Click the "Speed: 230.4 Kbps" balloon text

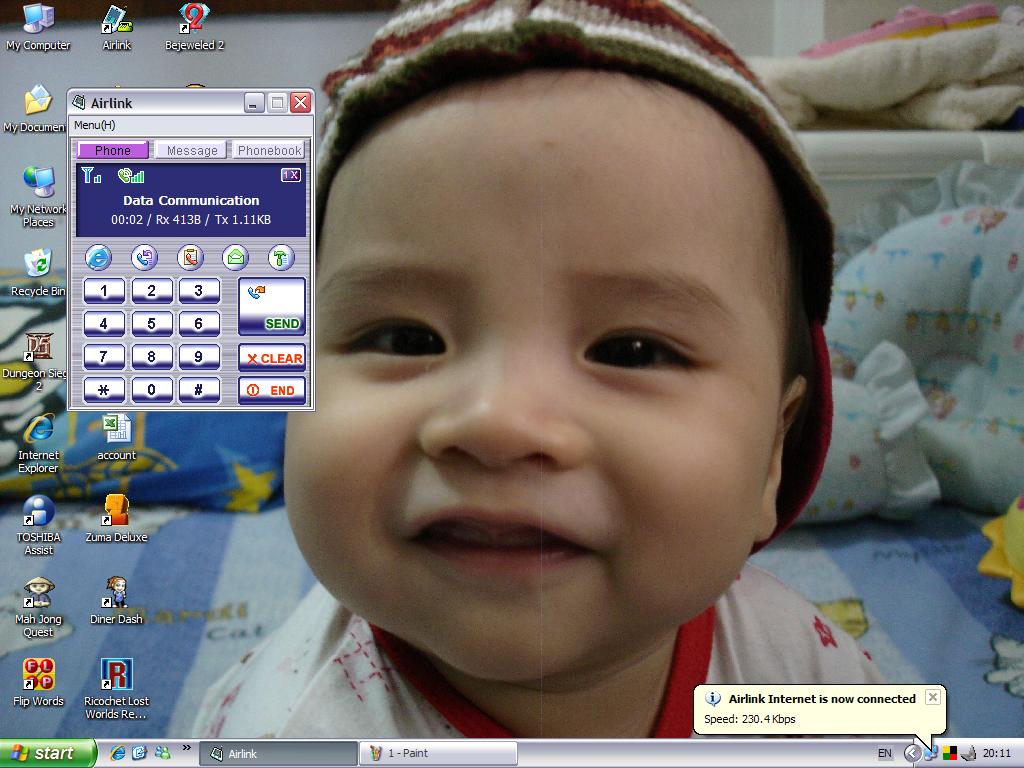tap(750, 719)
